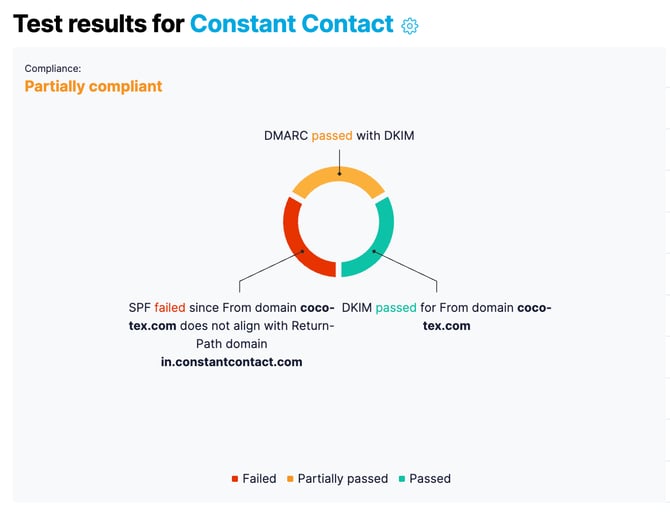The height and width of the screenshot is (514, 670).
Task: Click the Partially compliant status text
Action: pos(93,87)
